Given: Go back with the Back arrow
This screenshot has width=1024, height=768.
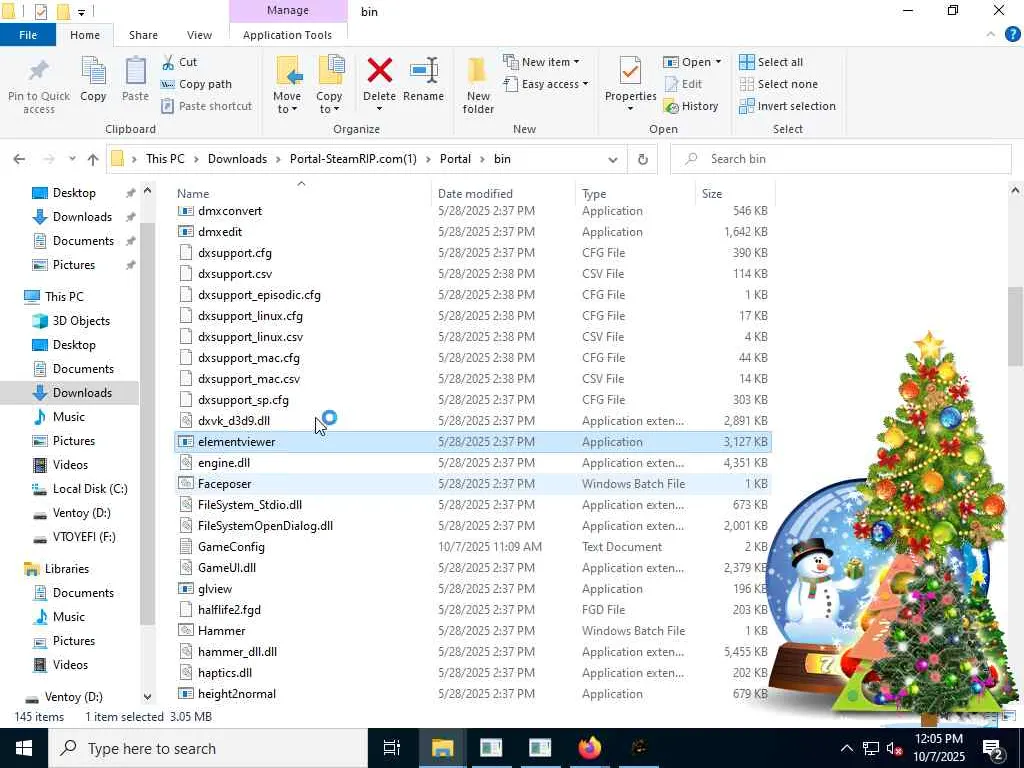Looking at the screenshot, I should [20, 159].
